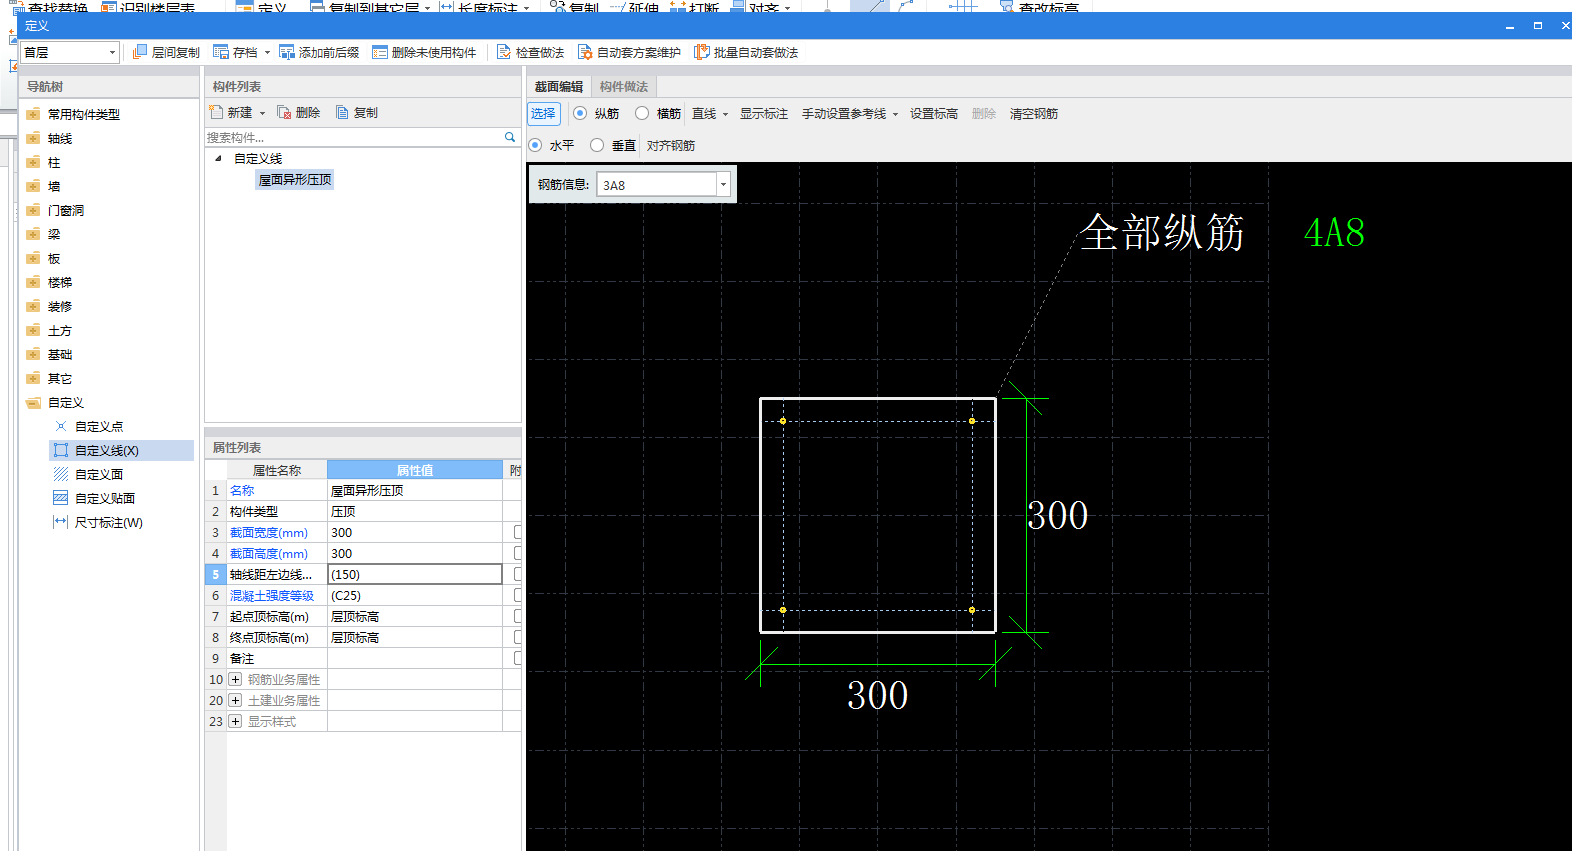Select the 纵筋 radio button
This screenshot has height=851, width=1572.
click(x=580, y=113)
